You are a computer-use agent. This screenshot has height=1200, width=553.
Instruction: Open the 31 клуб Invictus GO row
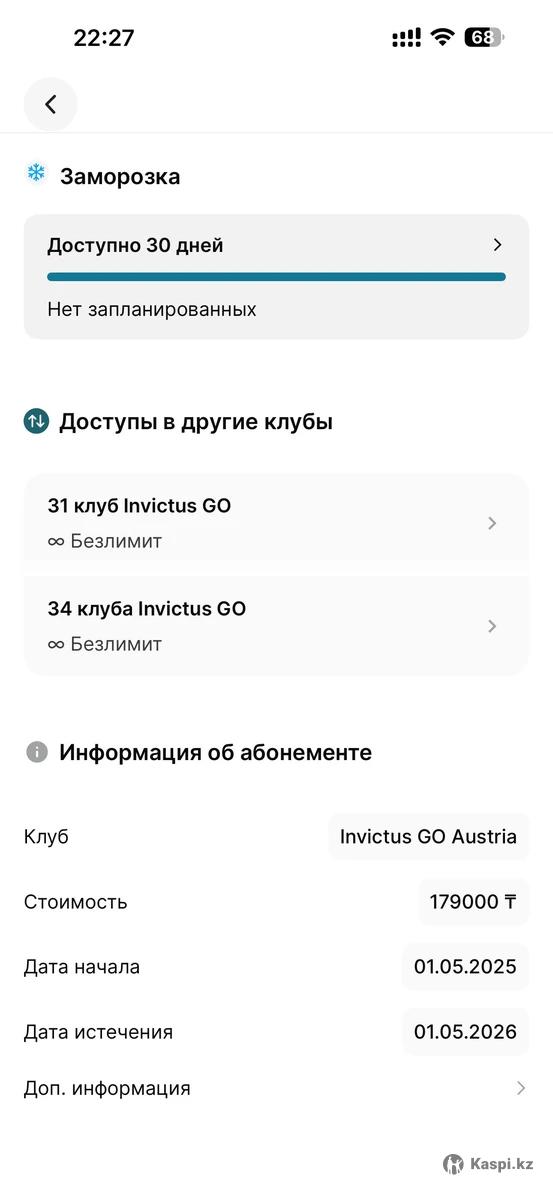coord(276,524)
